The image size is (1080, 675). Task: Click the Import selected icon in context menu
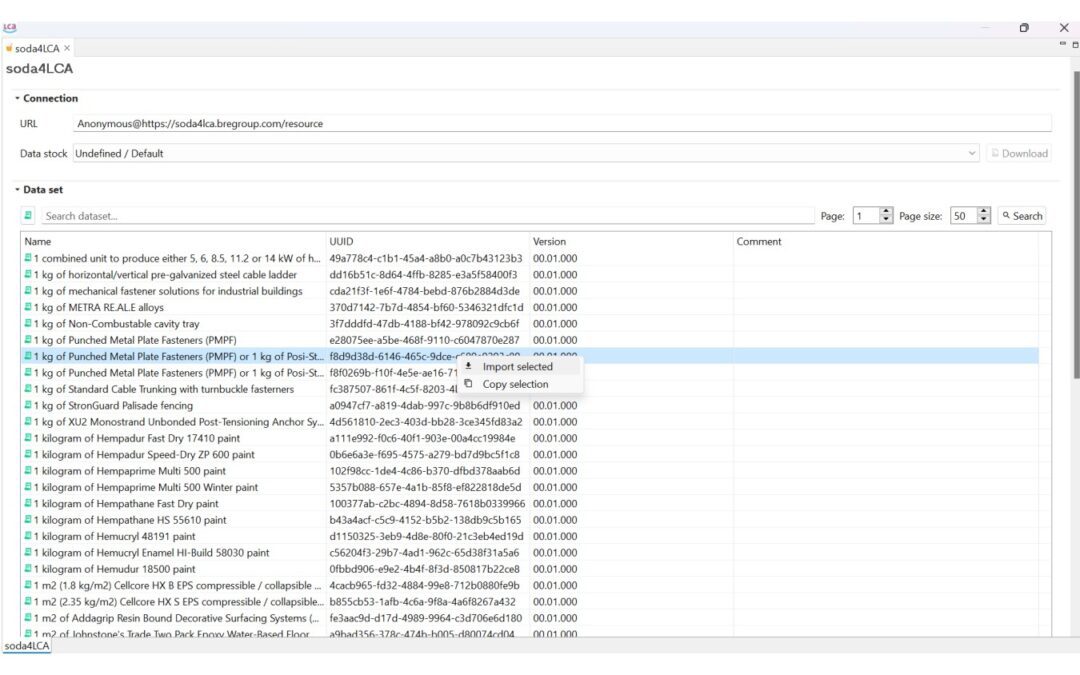point(469,366)
